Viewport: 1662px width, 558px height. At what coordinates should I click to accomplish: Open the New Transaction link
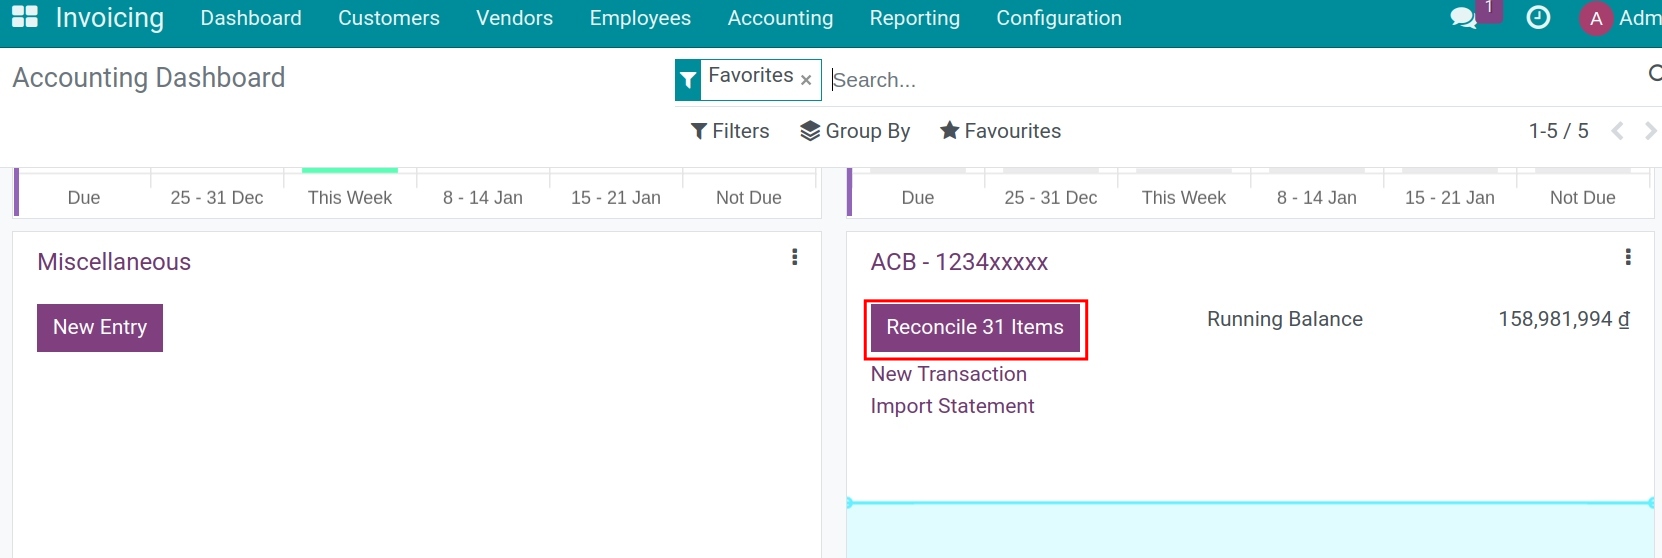(x=949, y=374)
